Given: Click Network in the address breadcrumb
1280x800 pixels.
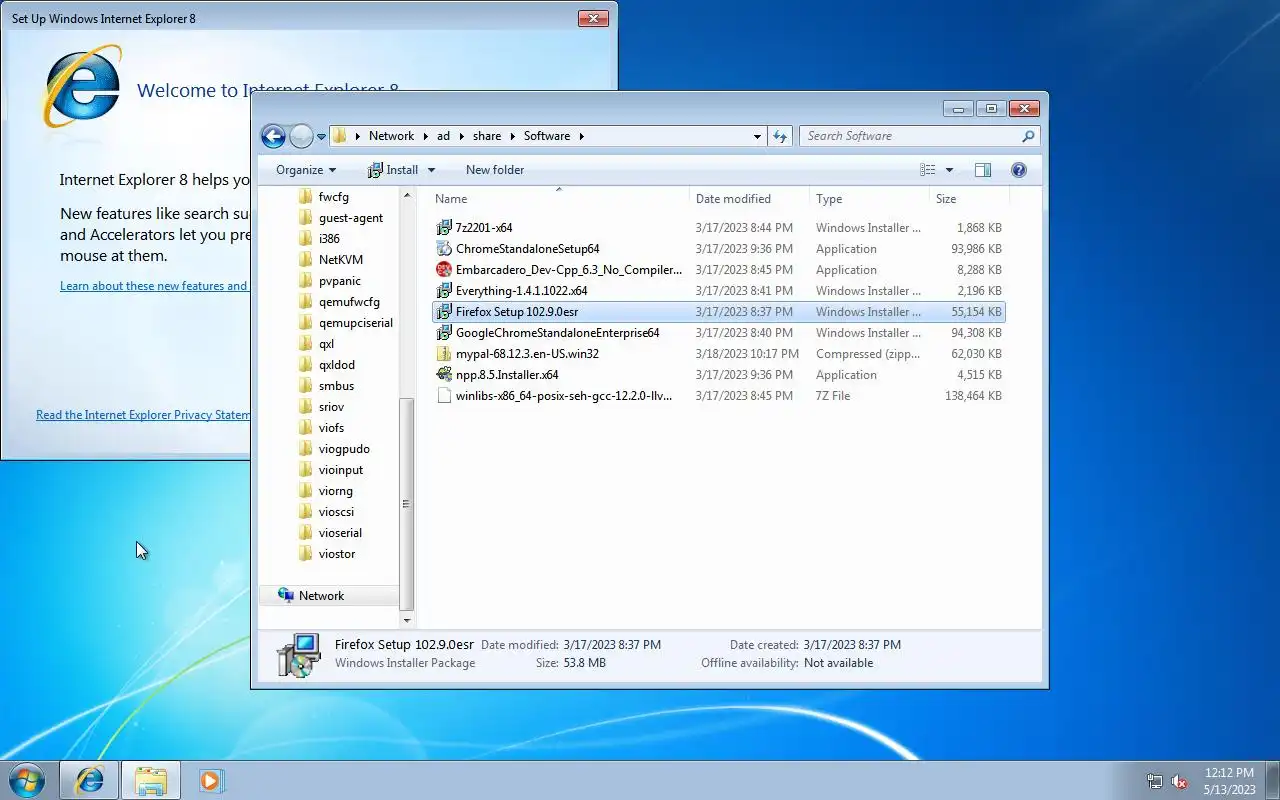Looking at the screenshot, I should click(x=391, y=136).
